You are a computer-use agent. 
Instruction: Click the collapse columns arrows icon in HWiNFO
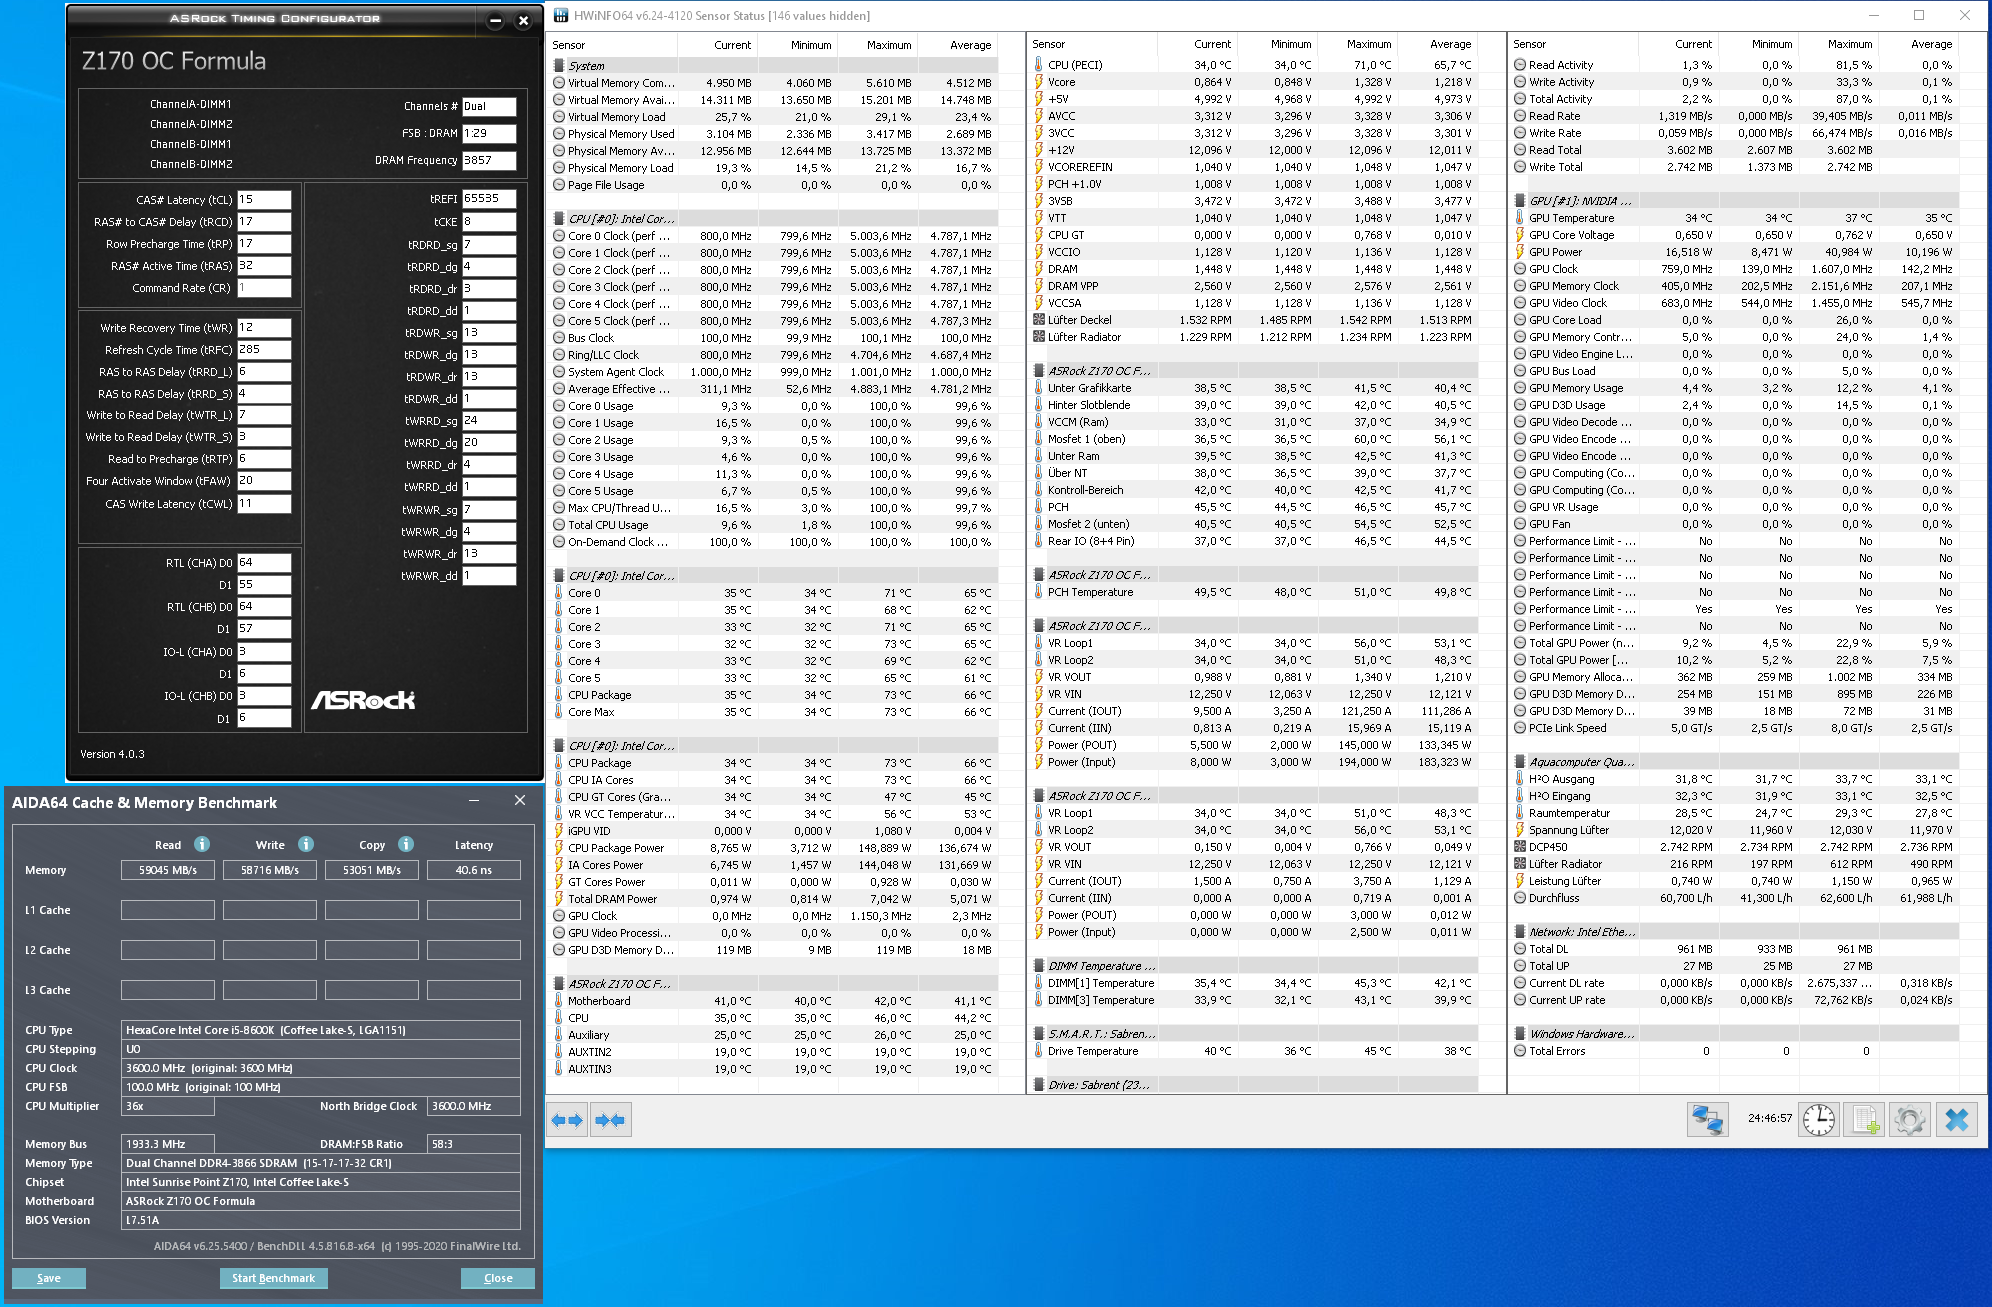point(610,1120)
